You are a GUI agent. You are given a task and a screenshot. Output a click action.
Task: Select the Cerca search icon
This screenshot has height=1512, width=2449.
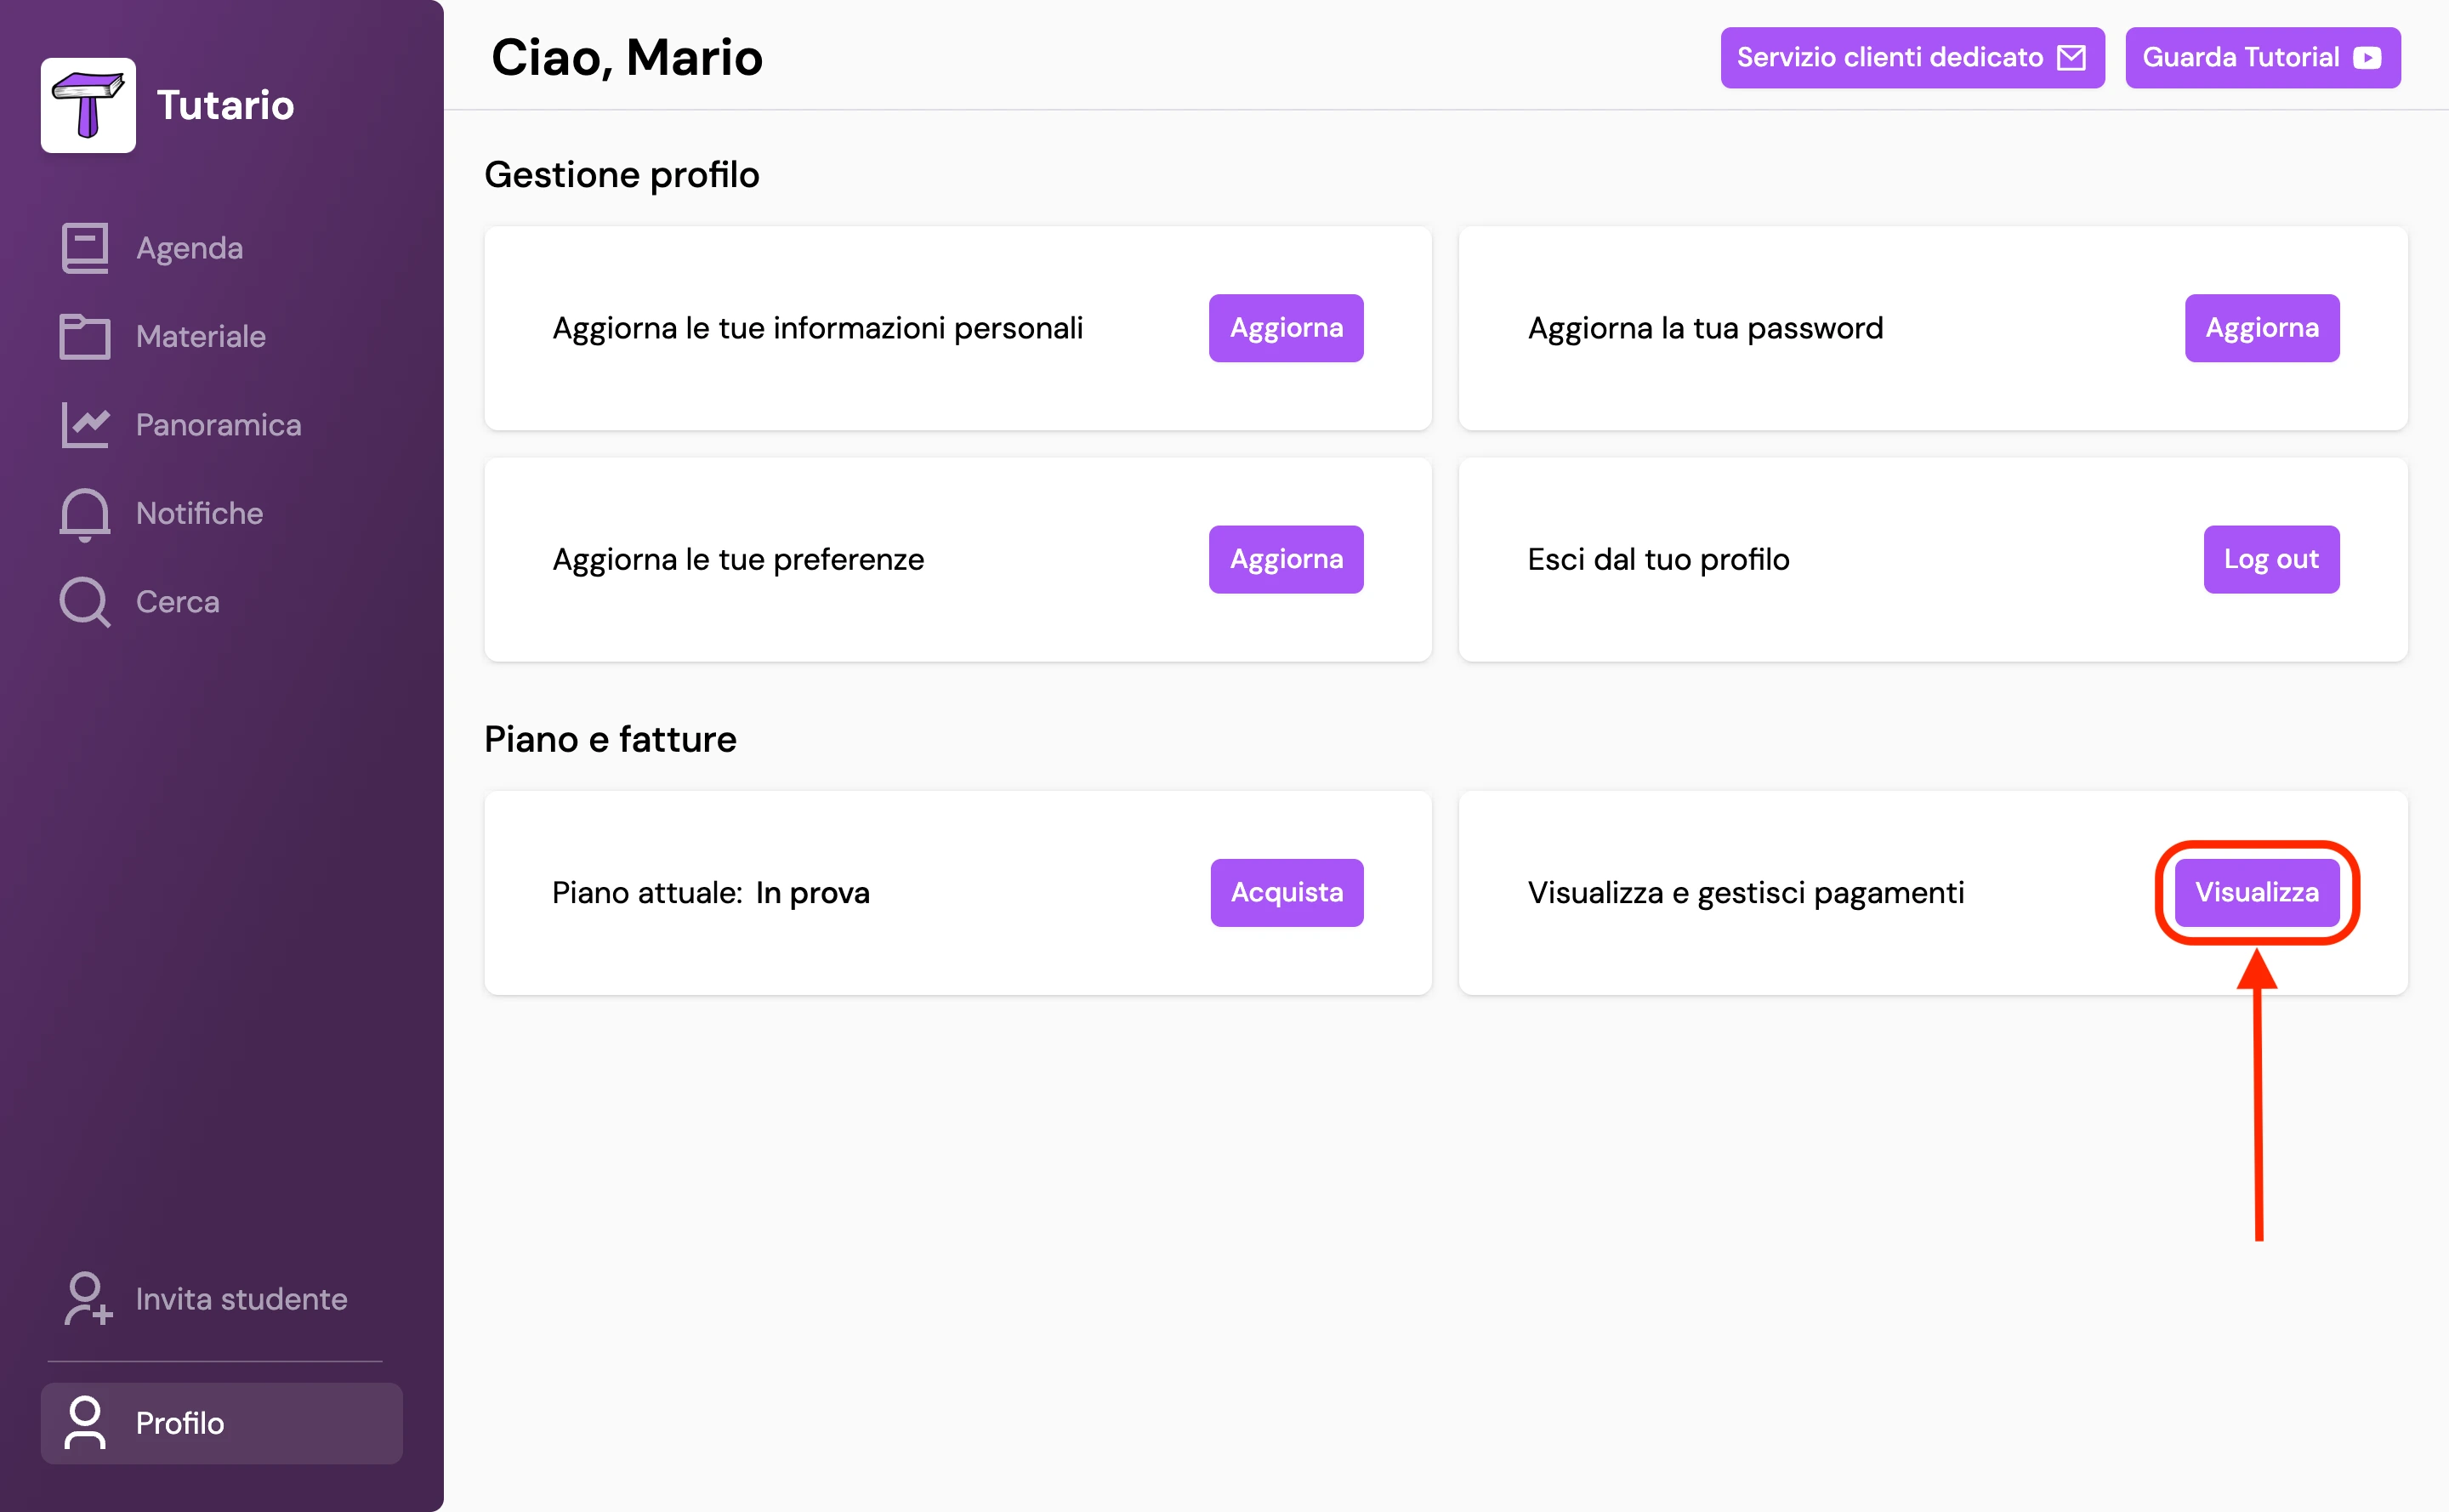[84, 601]
